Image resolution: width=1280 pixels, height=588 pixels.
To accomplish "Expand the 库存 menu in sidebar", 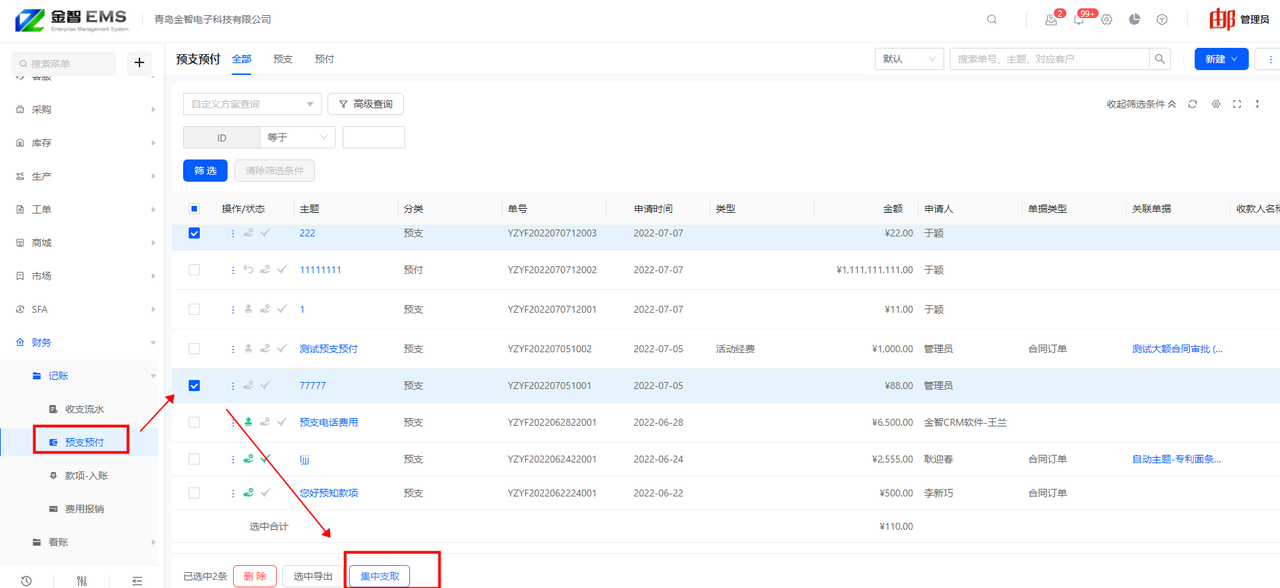I will click(80, 143).
